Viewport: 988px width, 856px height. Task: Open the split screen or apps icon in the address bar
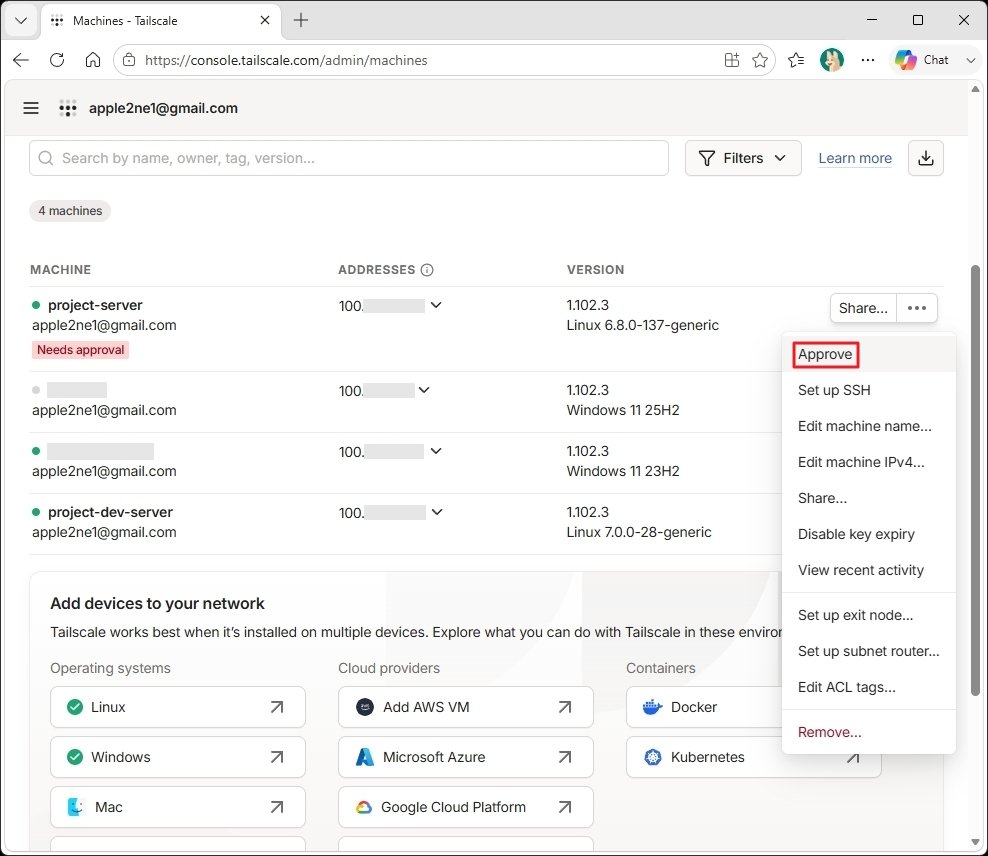(732, 60)
